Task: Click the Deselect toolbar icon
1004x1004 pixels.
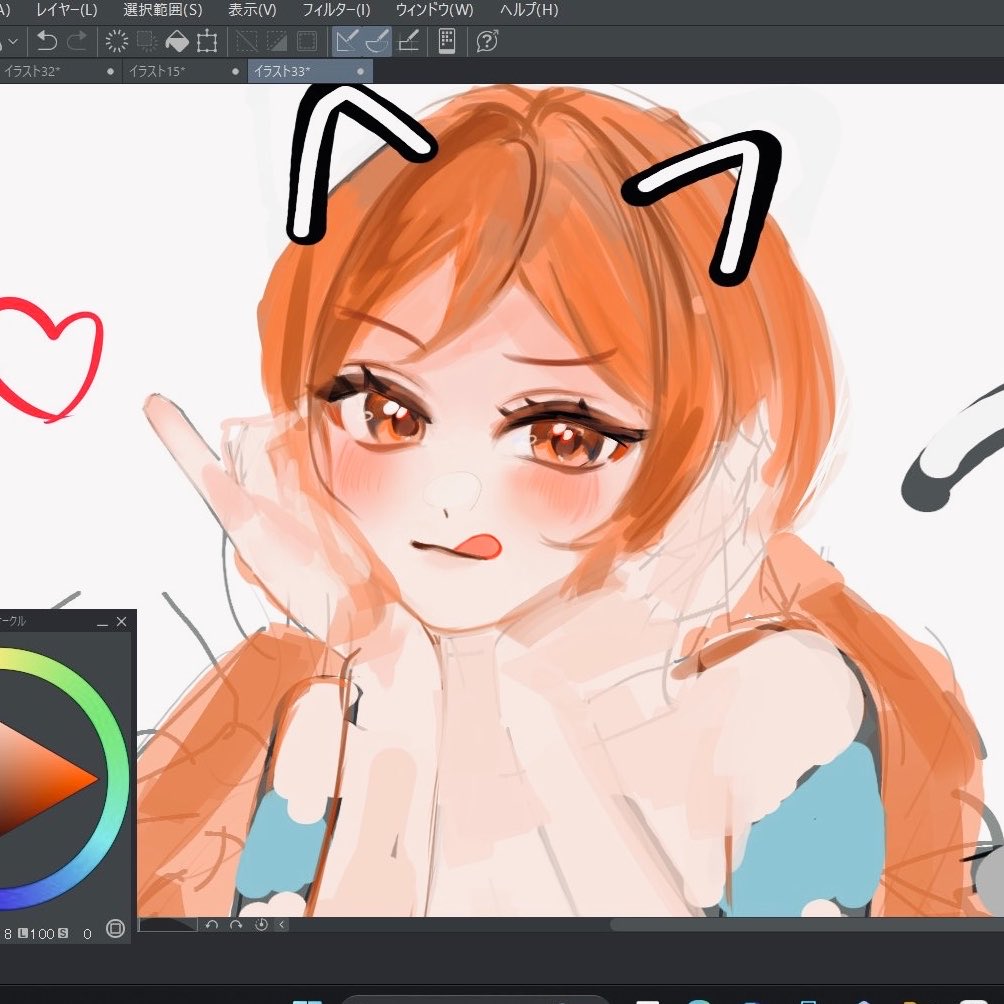Action: click(247, 42)
